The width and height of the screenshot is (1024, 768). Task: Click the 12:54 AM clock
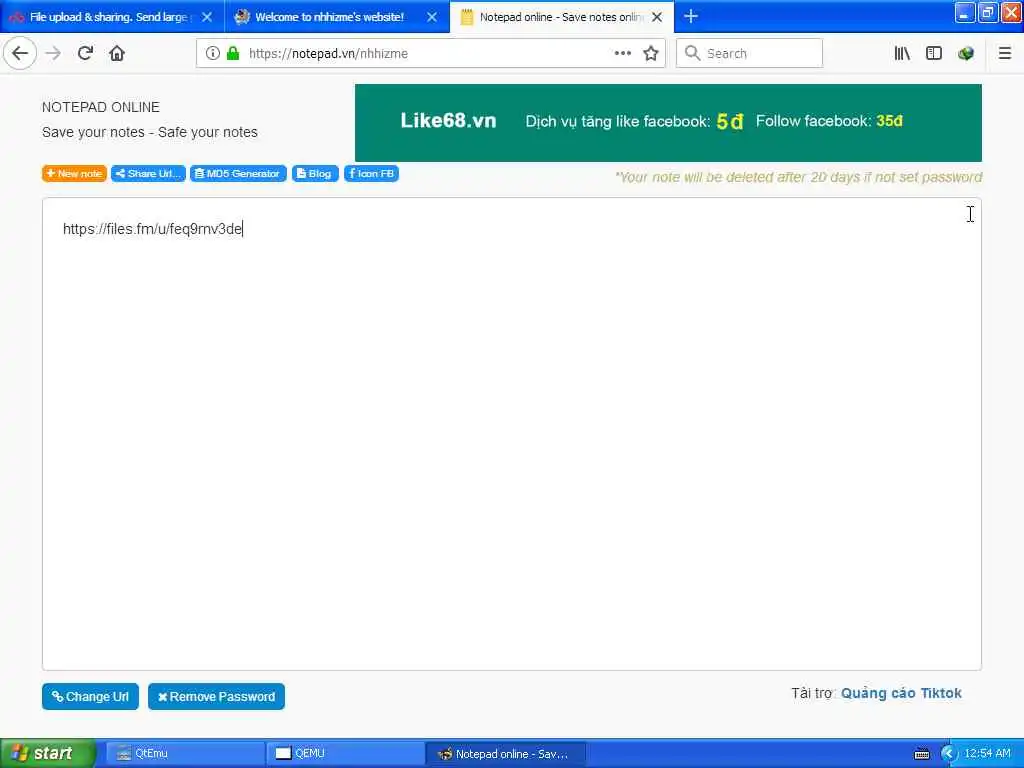click(x=987, y=754)
